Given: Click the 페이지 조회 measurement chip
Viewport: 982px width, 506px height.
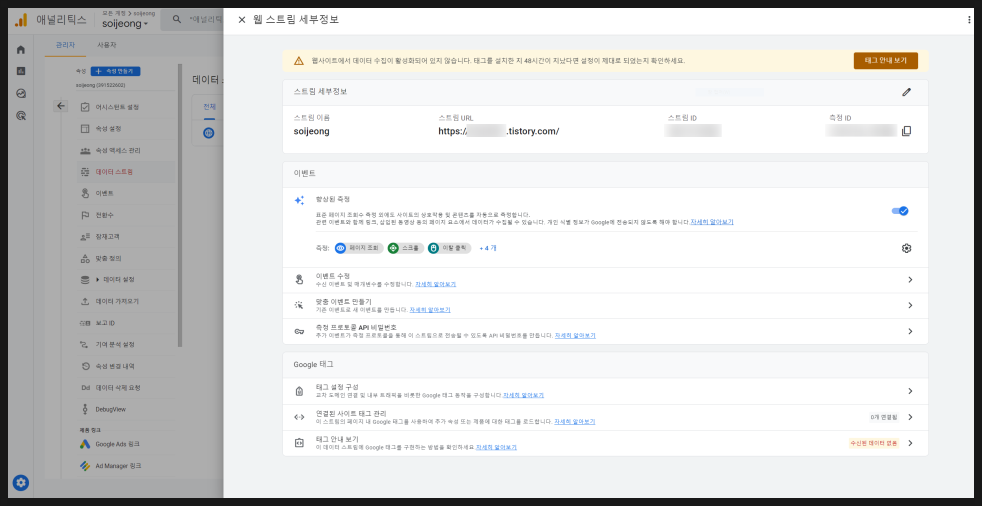Looking at the screenshot, I should [x=358, y=248].
